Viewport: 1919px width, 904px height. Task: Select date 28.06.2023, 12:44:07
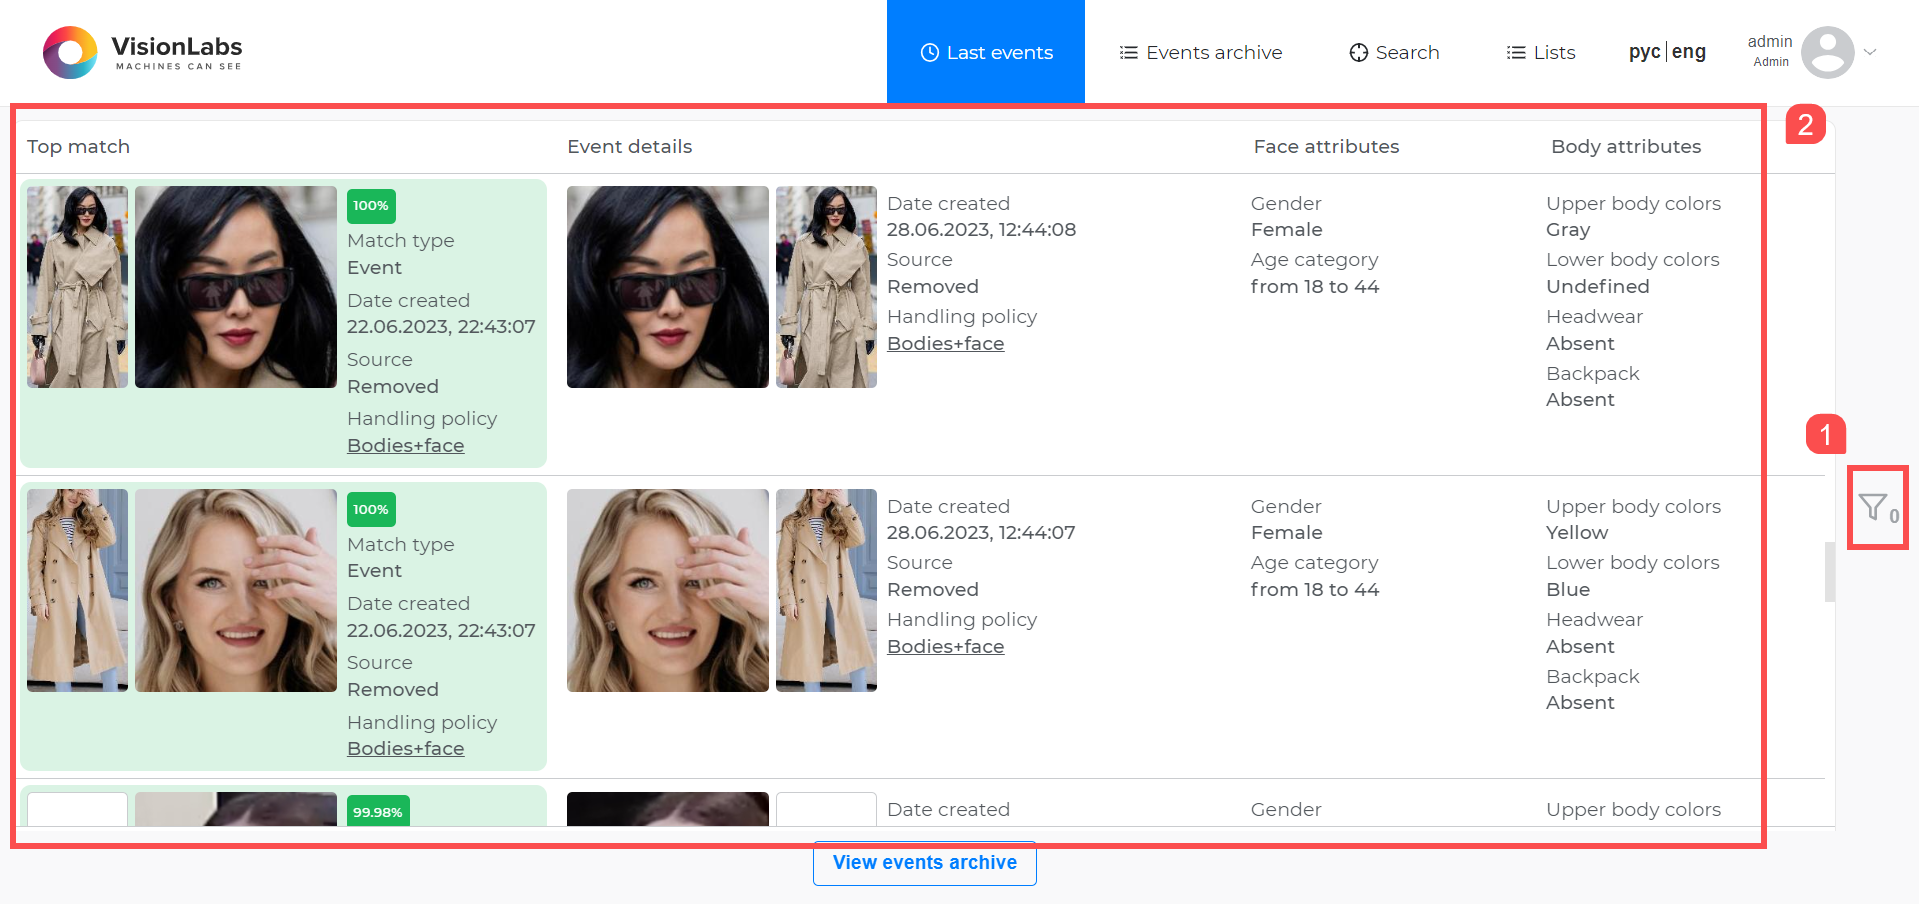(x=981, y=532)
